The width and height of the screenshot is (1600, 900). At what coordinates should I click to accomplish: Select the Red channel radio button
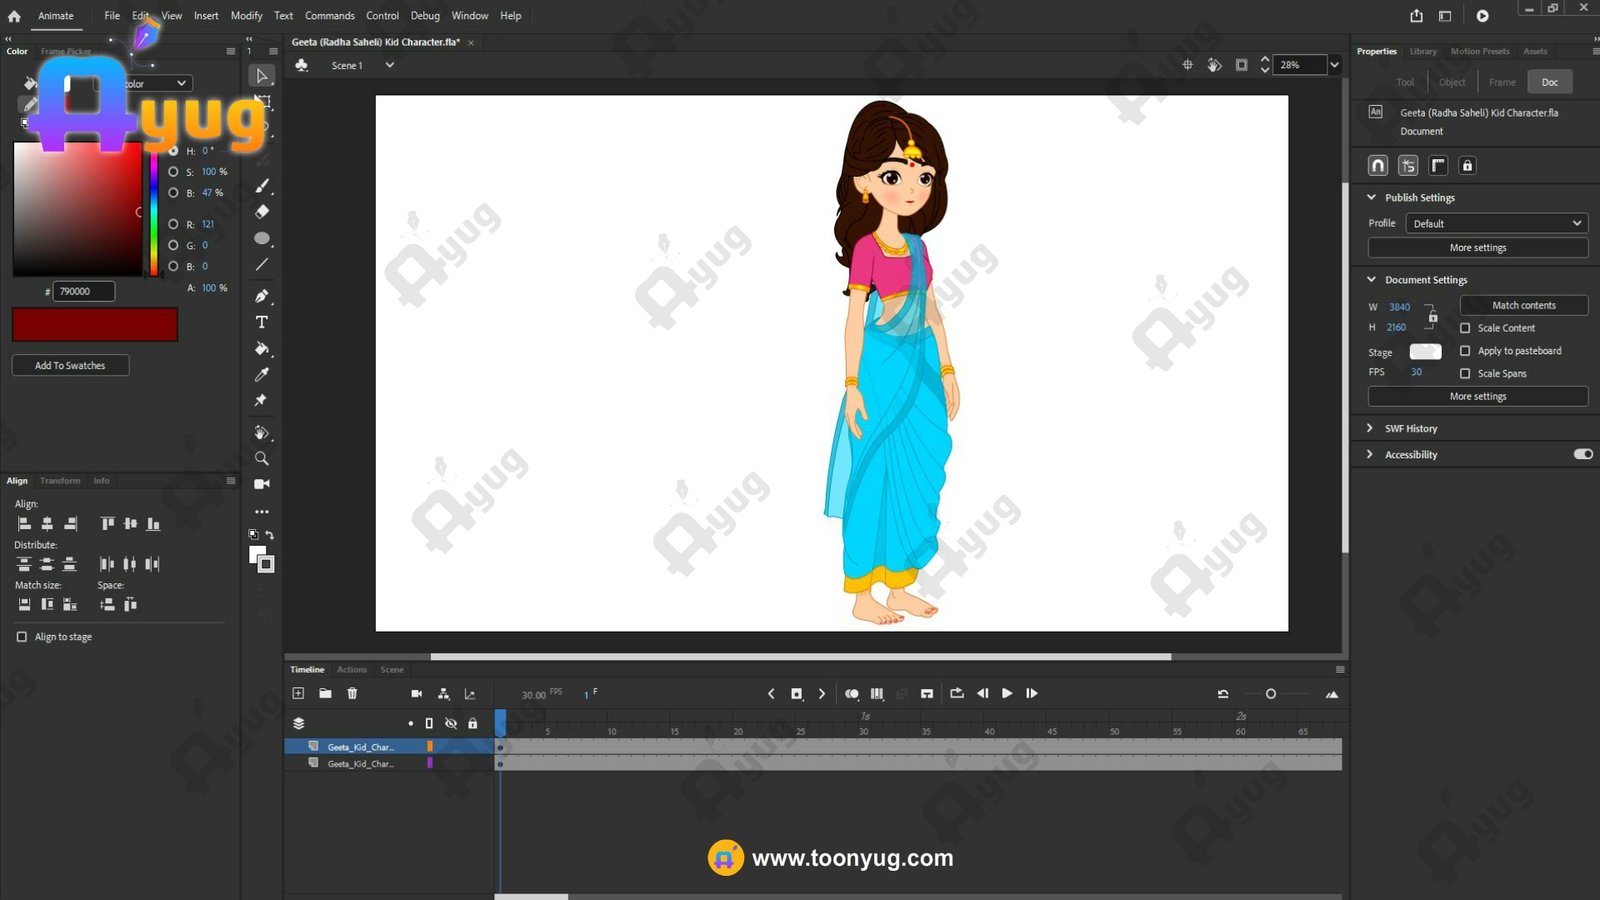tap(173, 224)
